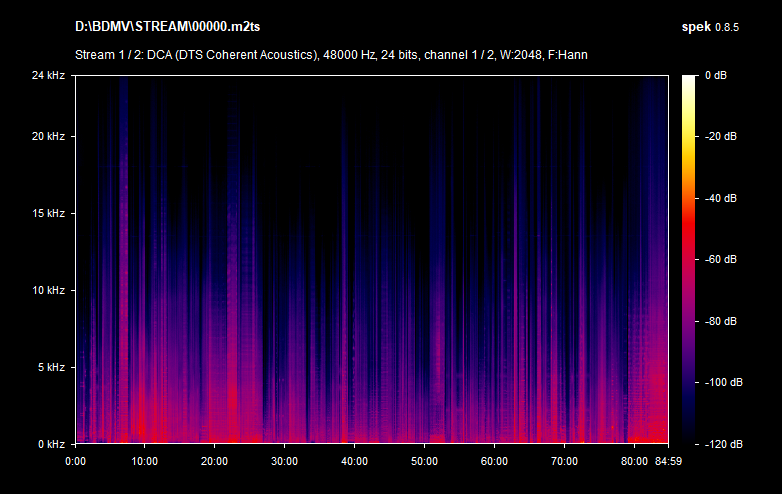This screenshot has height=494, width=782.
Task: Select the 50:00 time axis marker
Action: (x=425, y=461)
